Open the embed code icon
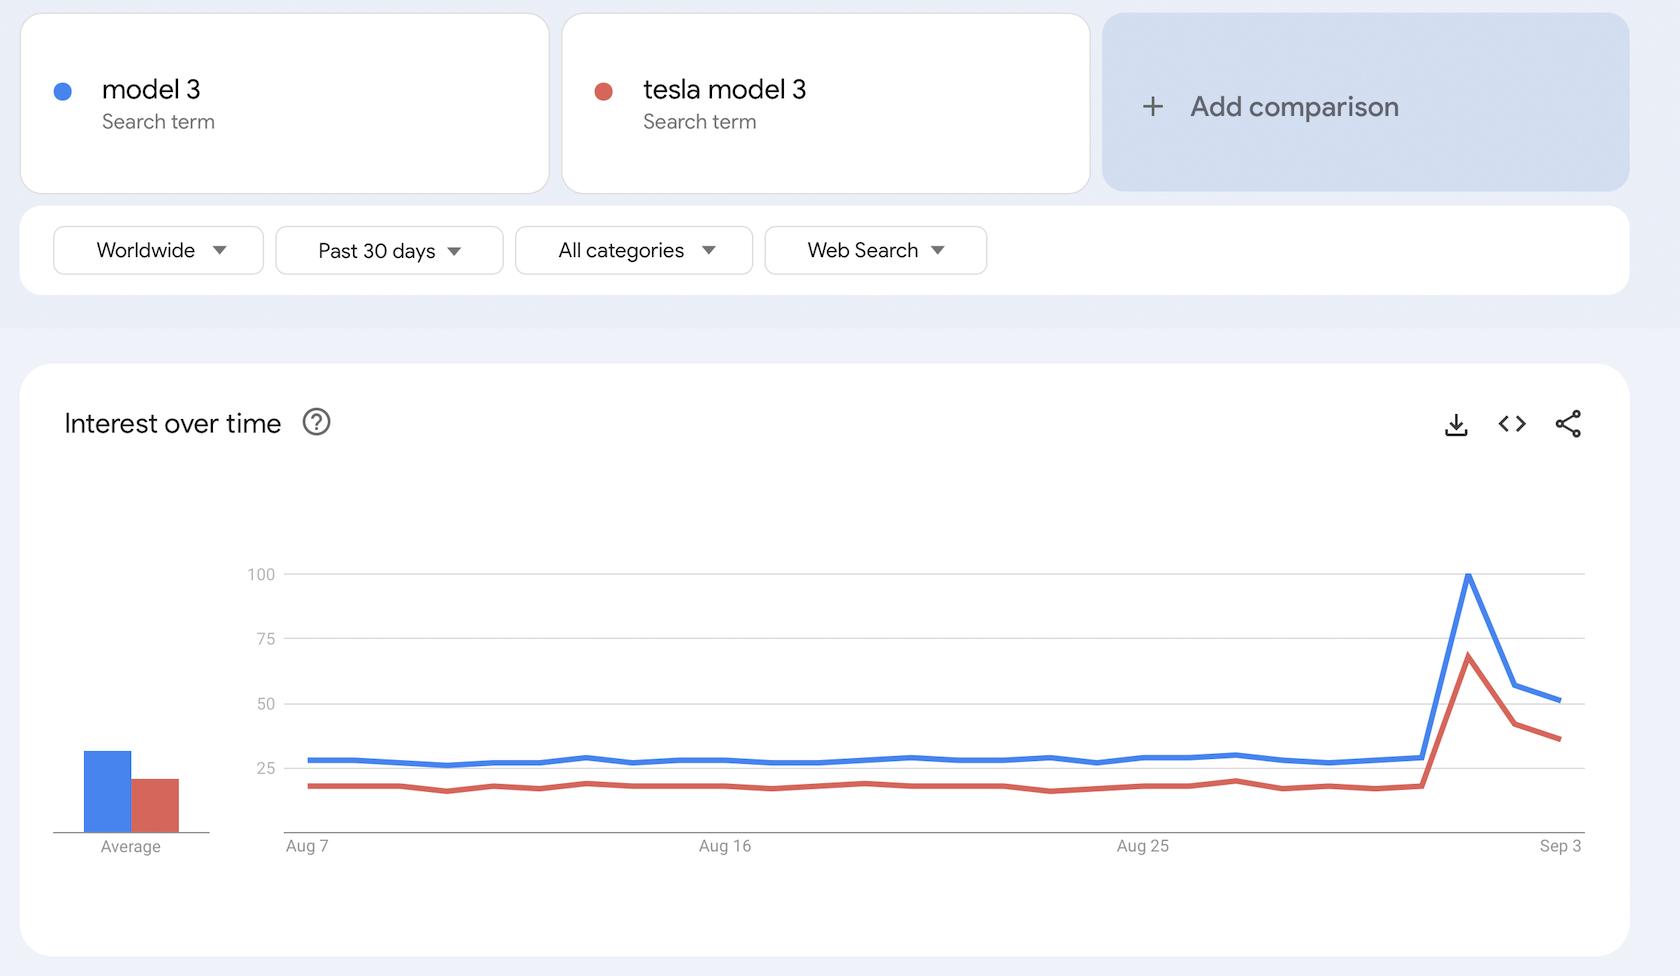 click(x=1512, y=424)
